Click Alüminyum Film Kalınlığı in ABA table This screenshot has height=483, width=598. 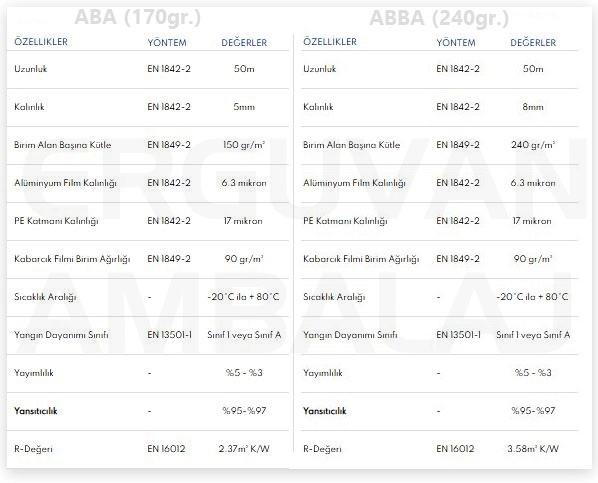65,183
